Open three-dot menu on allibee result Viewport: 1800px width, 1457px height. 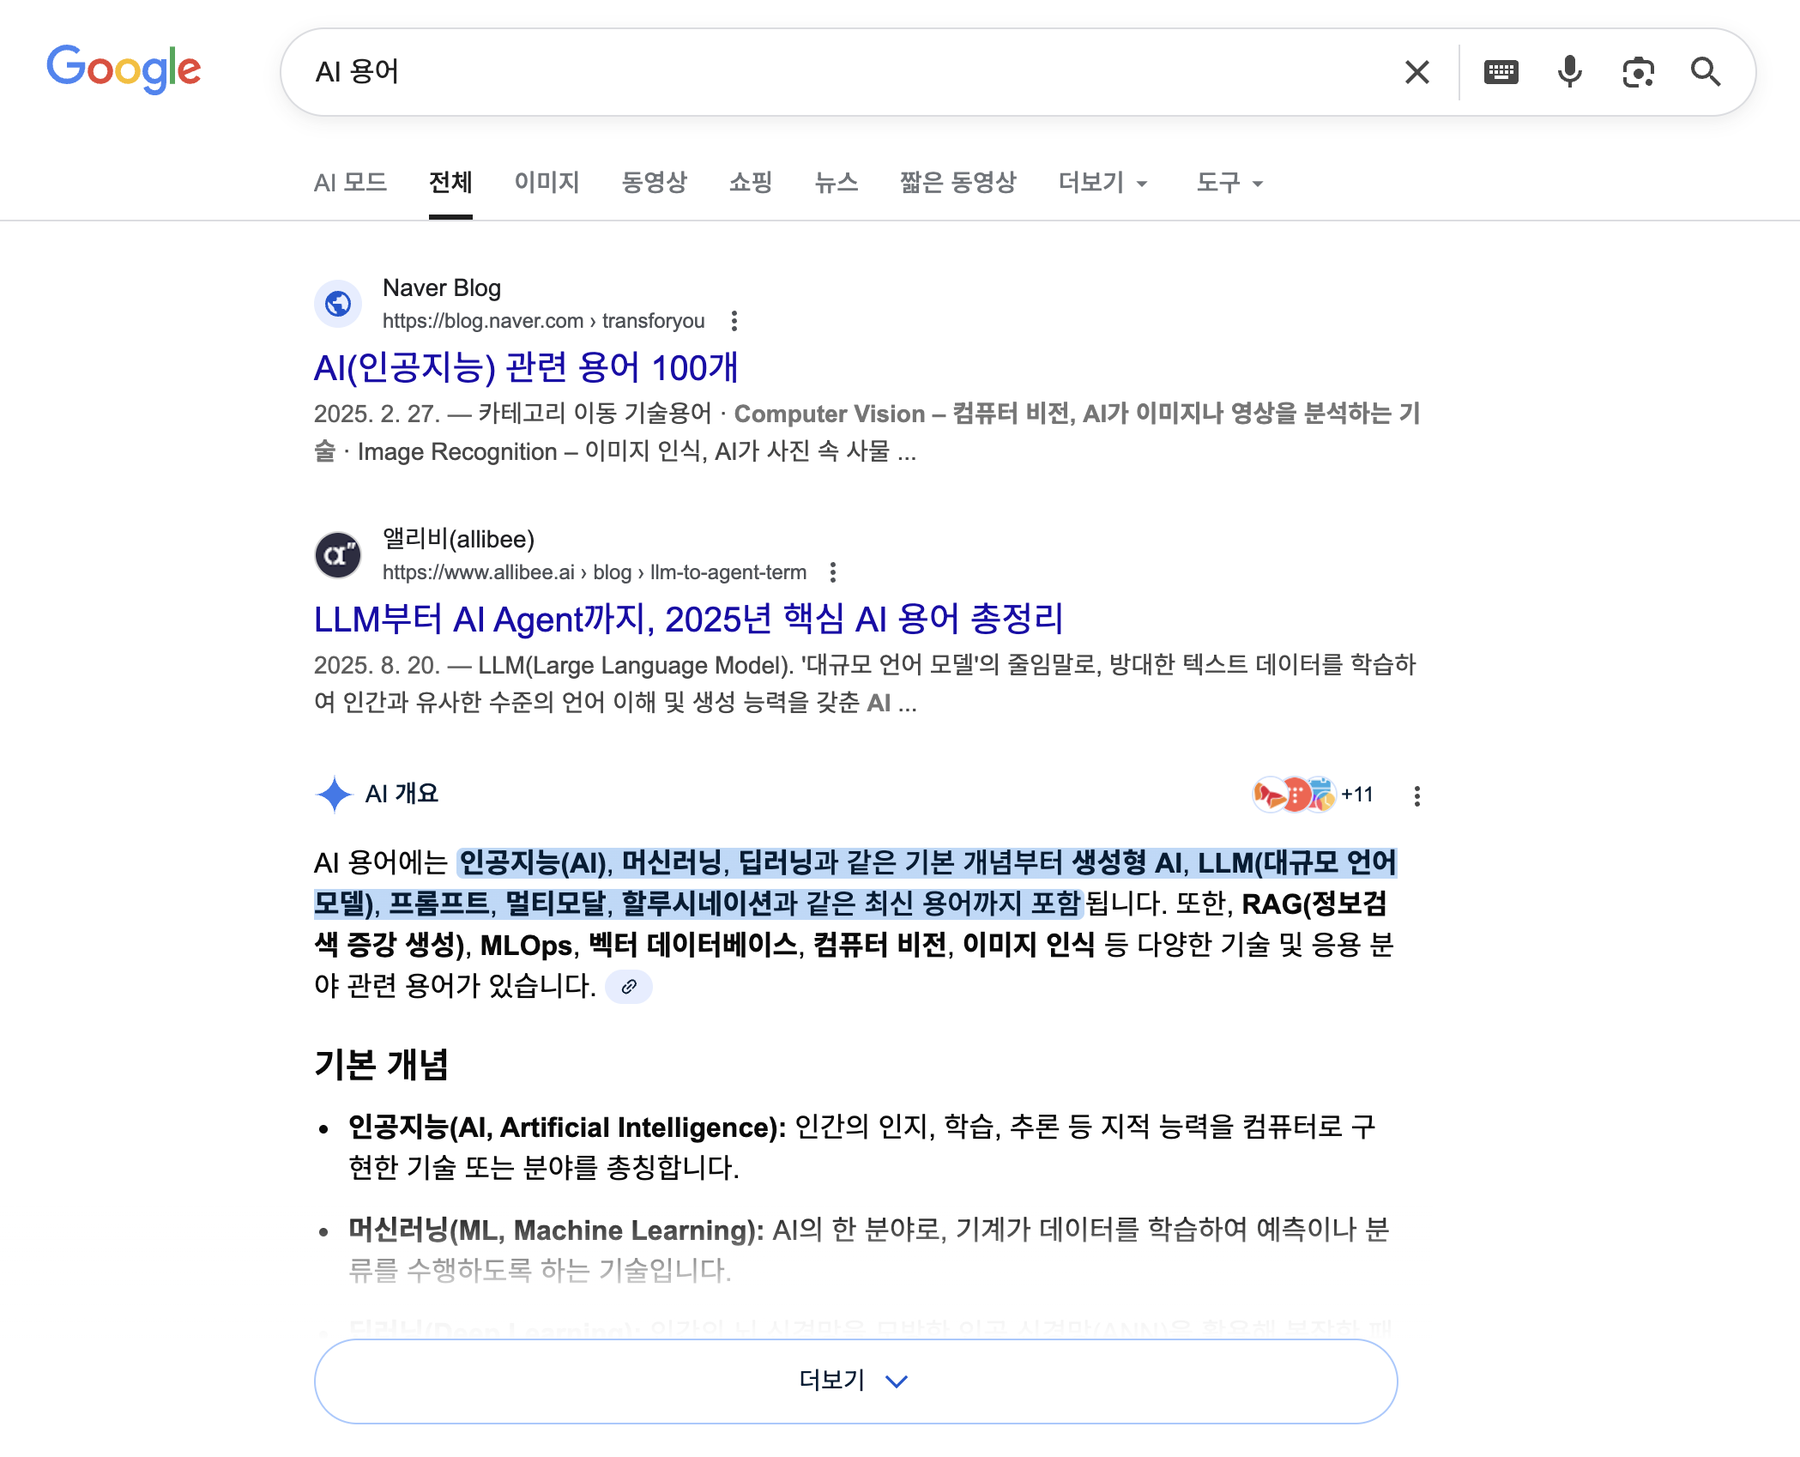pos(833,572)
